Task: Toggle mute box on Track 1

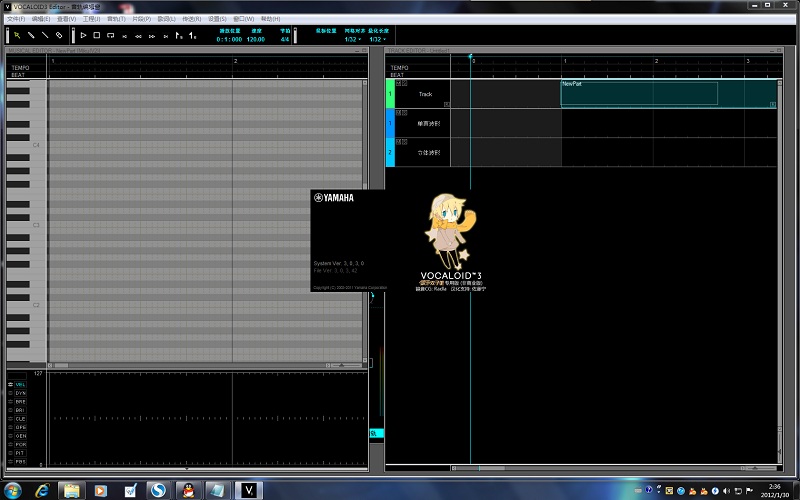Action: [x=396, y=84]
